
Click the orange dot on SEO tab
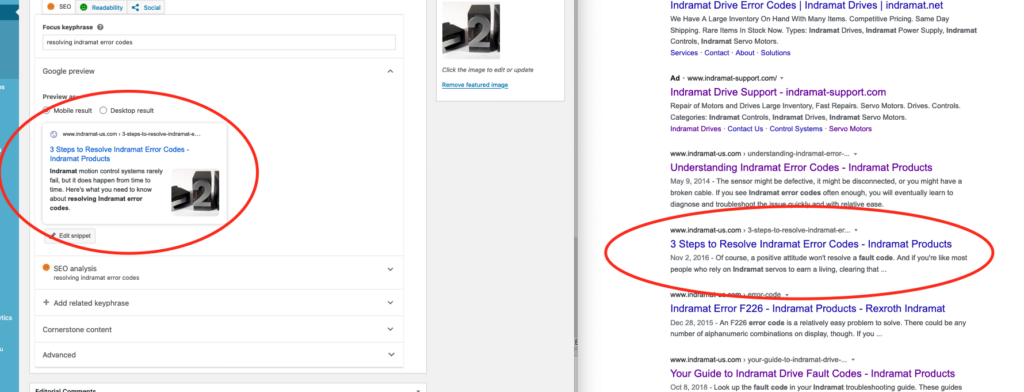tap(51, 7)
